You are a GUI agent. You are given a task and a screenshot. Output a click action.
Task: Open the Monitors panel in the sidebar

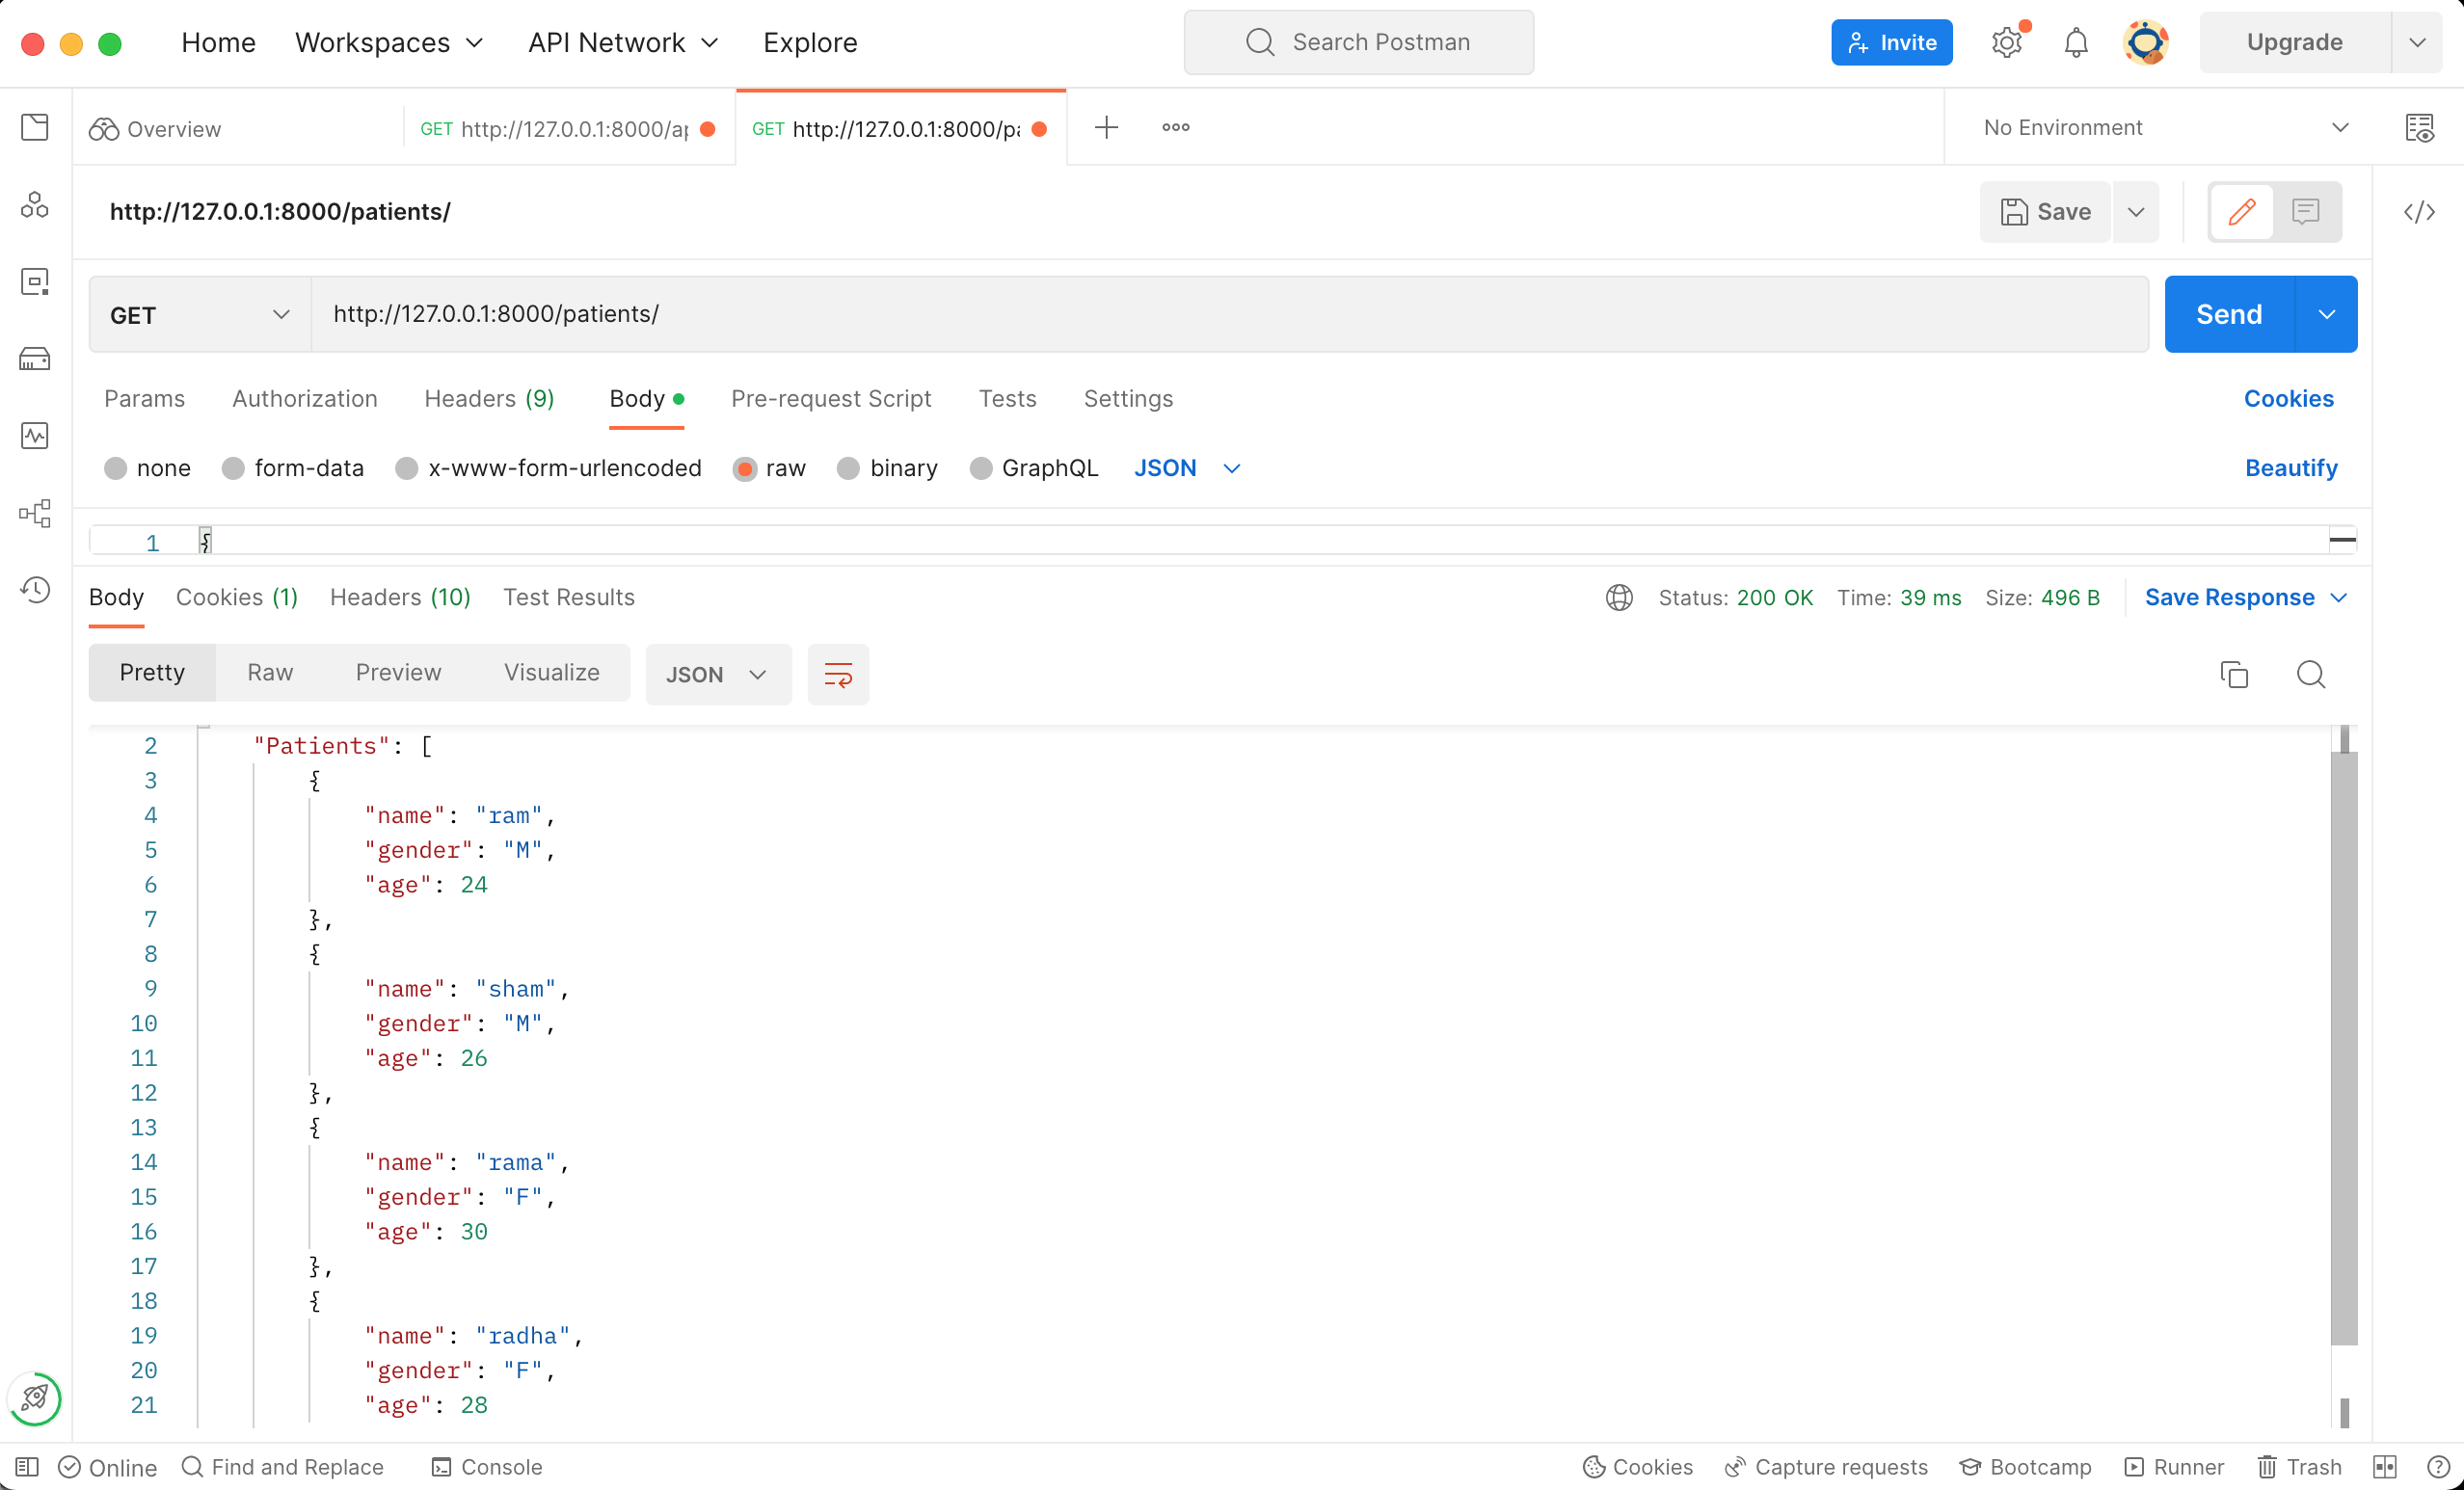coord(35,435)
